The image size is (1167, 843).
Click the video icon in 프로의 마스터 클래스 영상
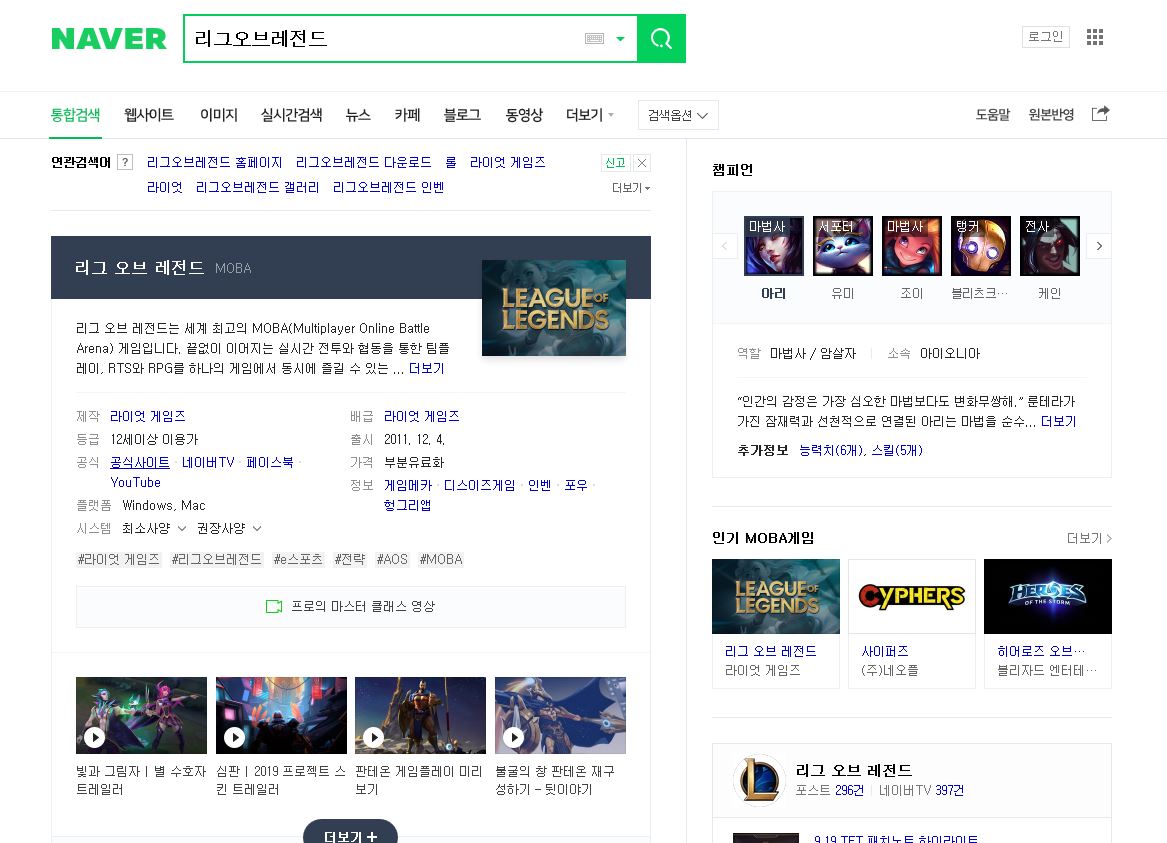274,606
